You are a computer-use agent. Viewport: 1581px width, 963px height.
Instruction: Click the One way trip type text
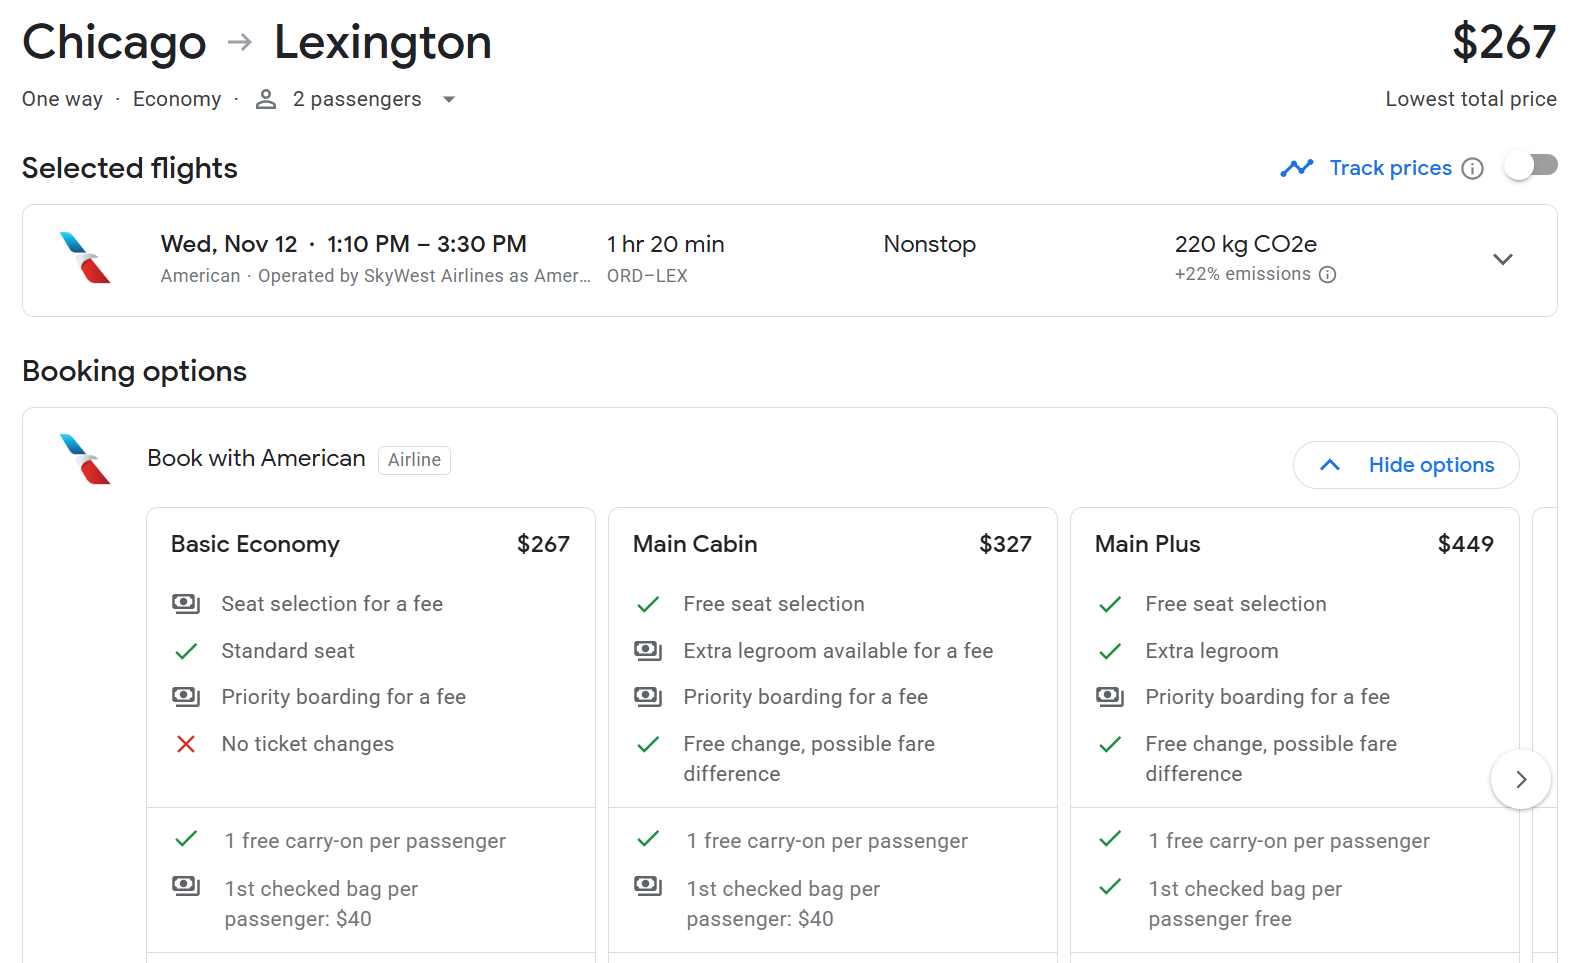point(62,99)
